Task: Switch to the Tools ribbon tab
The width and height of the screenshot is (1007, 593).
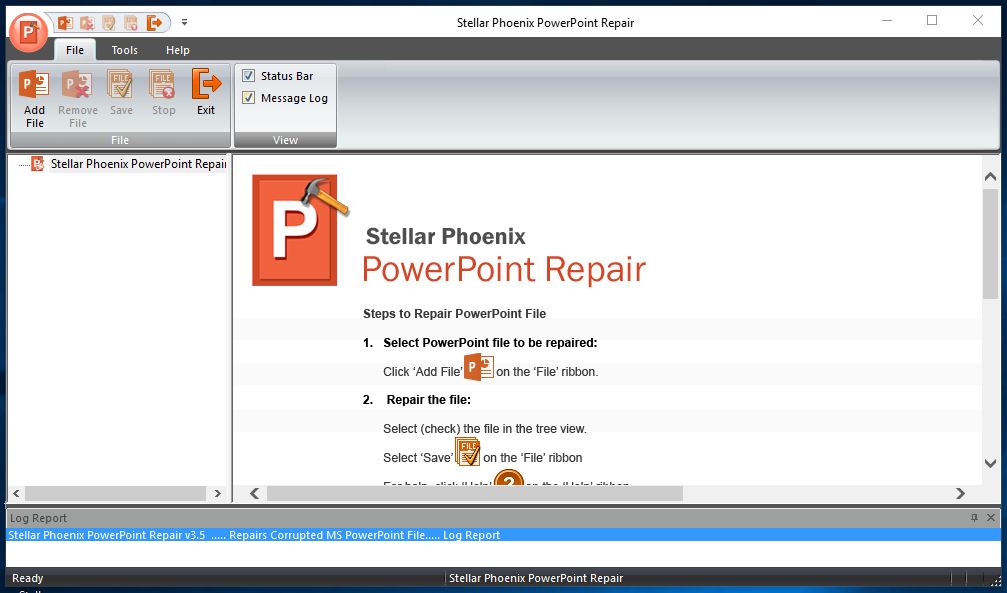Action: pos(123,49)
